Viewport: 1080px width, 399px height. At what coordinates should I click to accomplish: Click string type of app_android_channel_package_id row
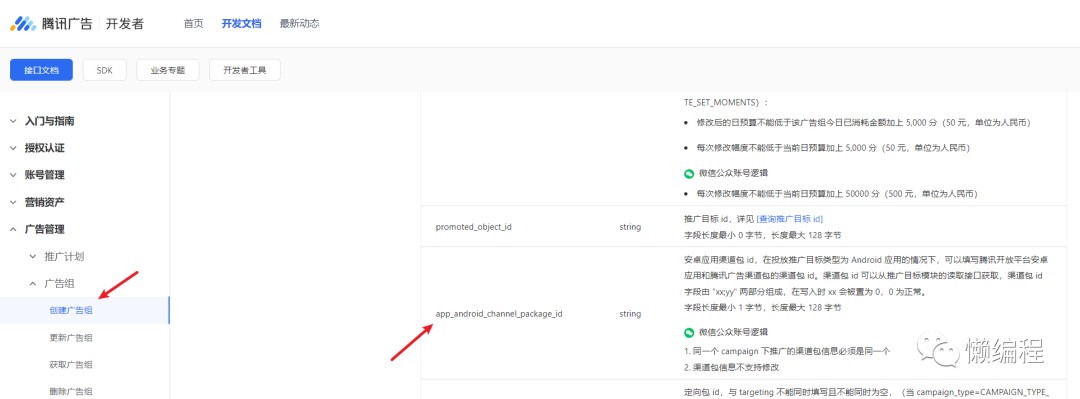630,314
